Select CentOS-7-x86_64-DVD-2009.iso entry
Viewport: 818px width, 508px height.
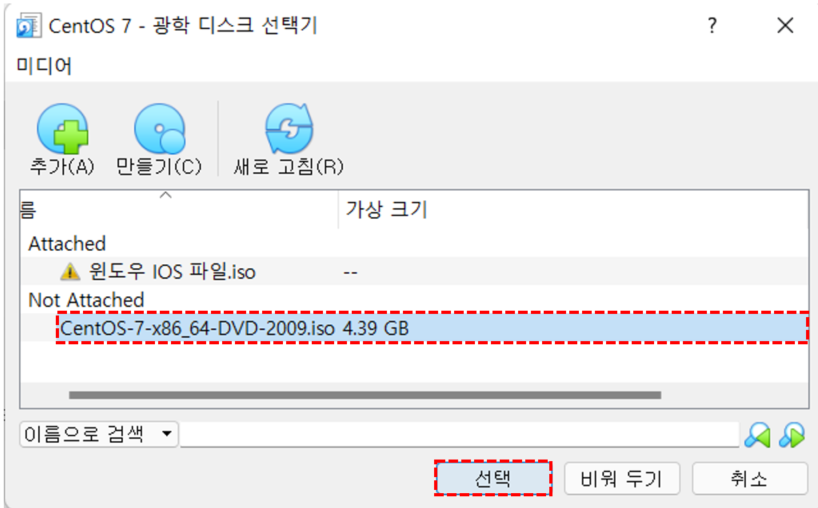(x=432, y=328)
